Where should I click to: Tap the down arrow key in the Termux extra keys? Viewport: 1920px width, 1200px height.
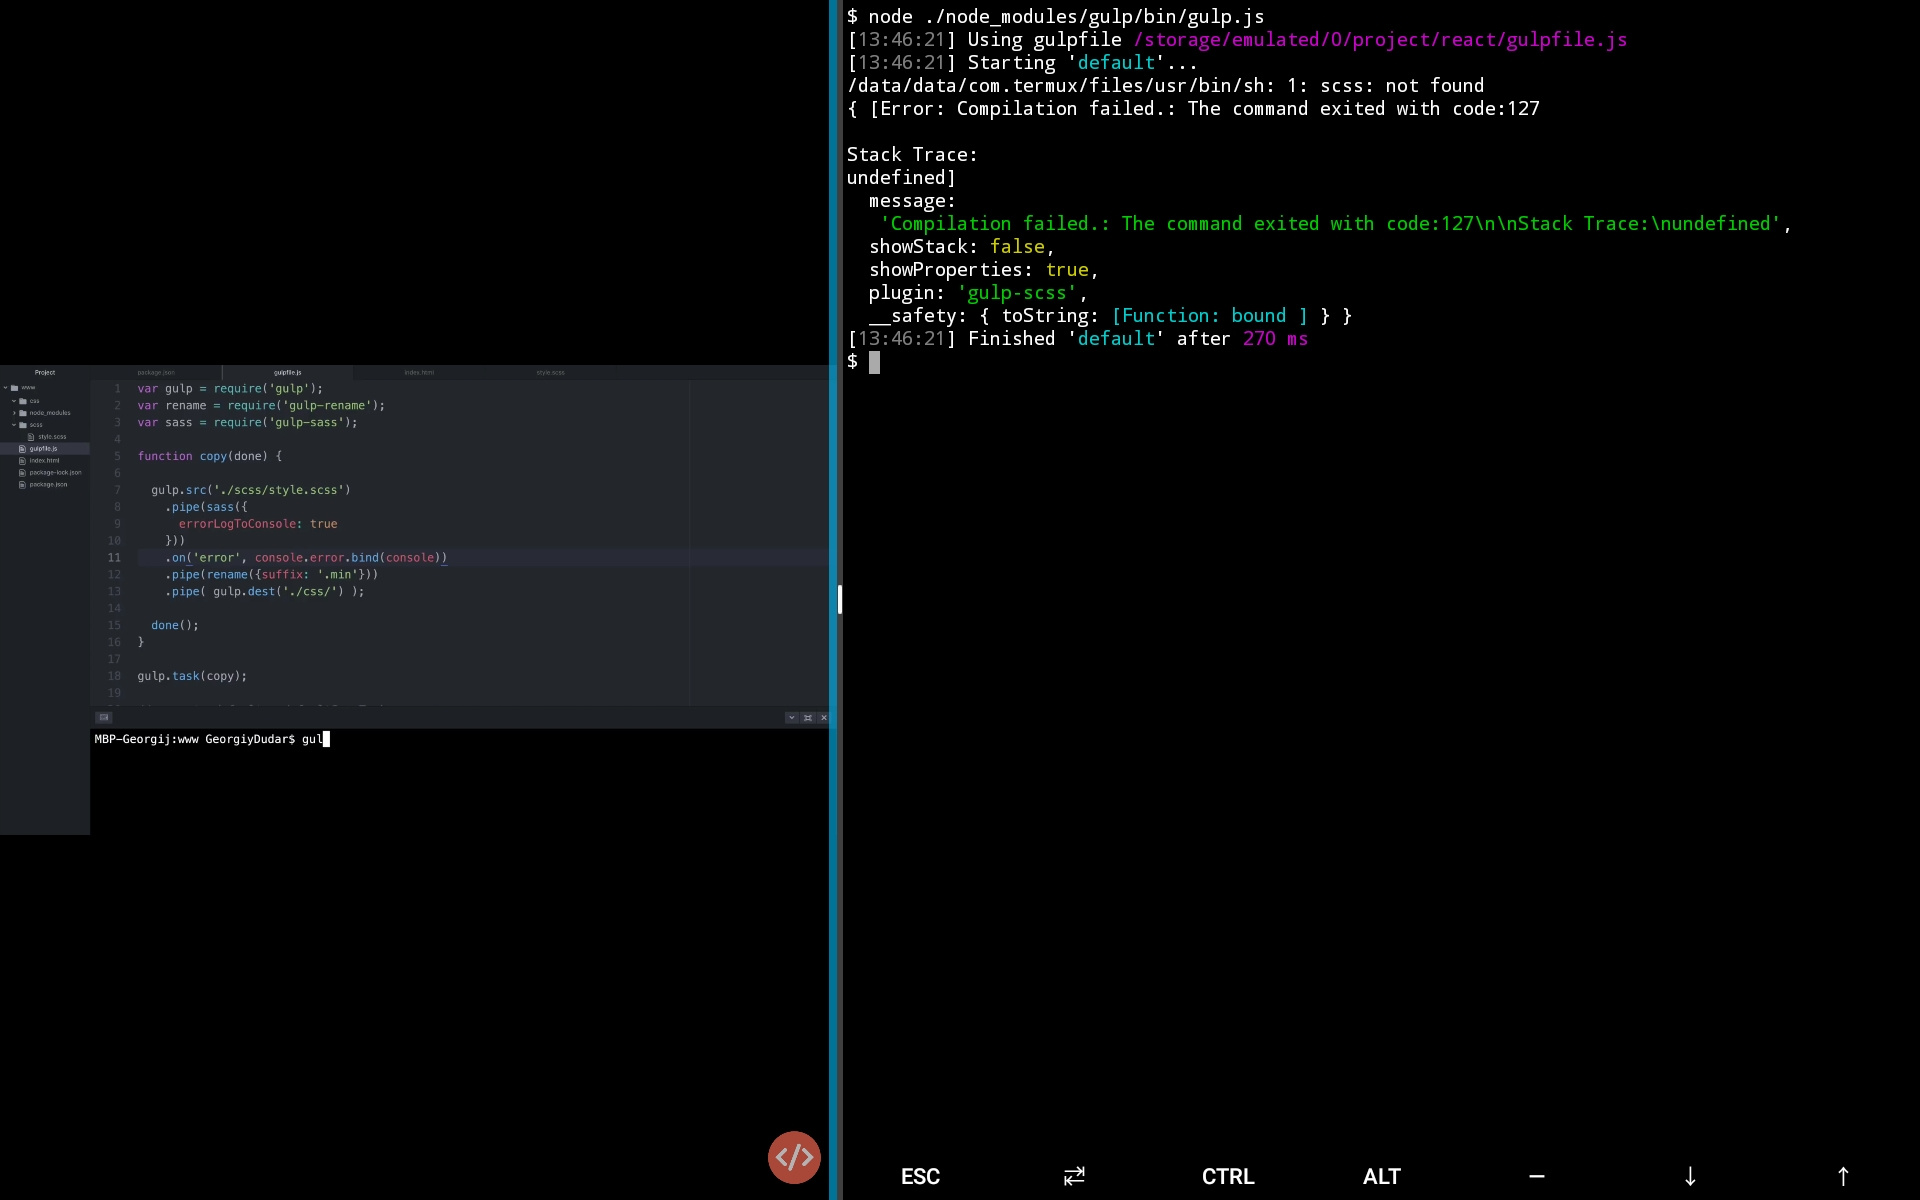1690,1176
